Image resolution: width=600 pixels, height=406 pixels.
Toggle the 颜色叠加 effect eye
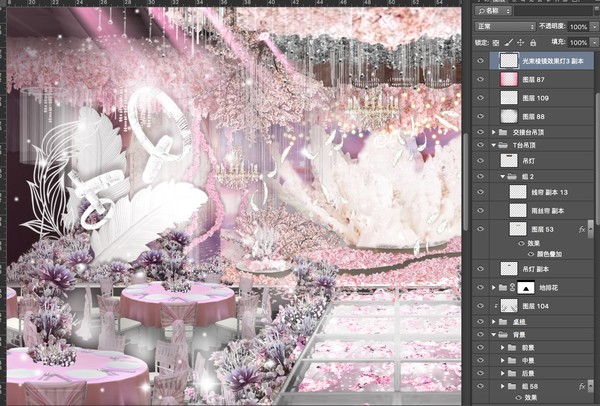point(531,254)
